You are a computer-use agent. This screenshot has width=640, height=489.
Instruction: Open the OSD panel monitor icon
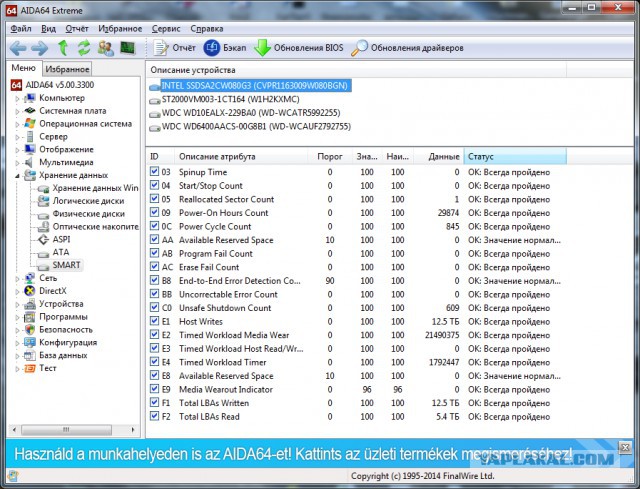click(128, 48)
